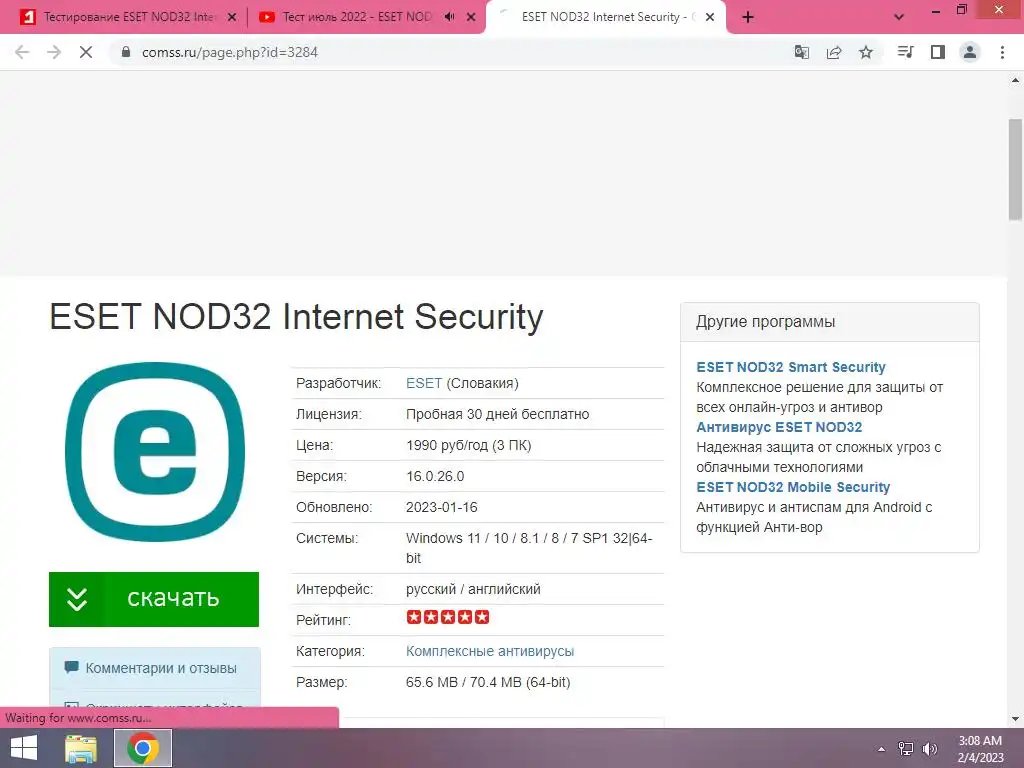The width and height of the screenshot is (1024, 768).
Task: Share this page via share icon
Action: pyautogui.click(x=834, y=52)
